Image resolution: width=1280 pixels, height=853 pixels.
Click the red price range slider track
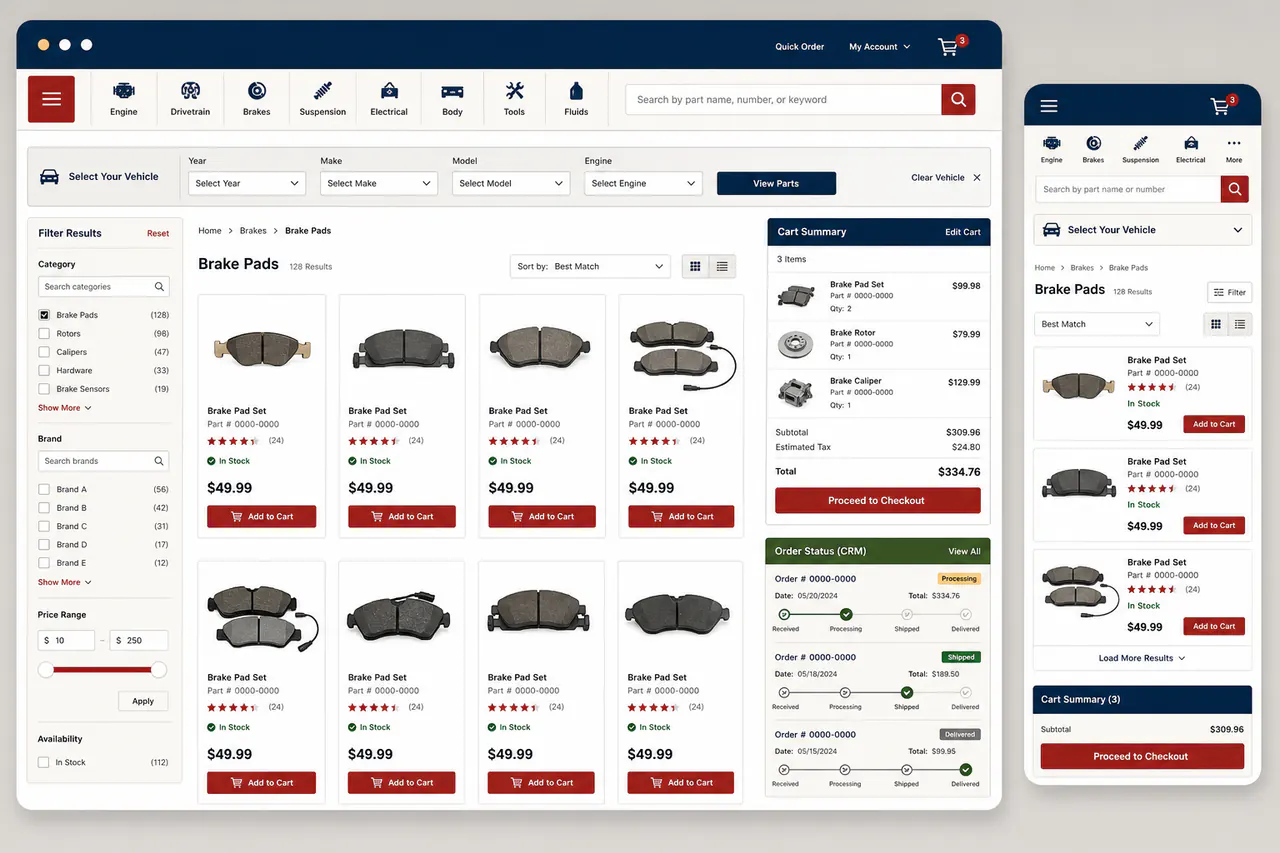[102, 670]
